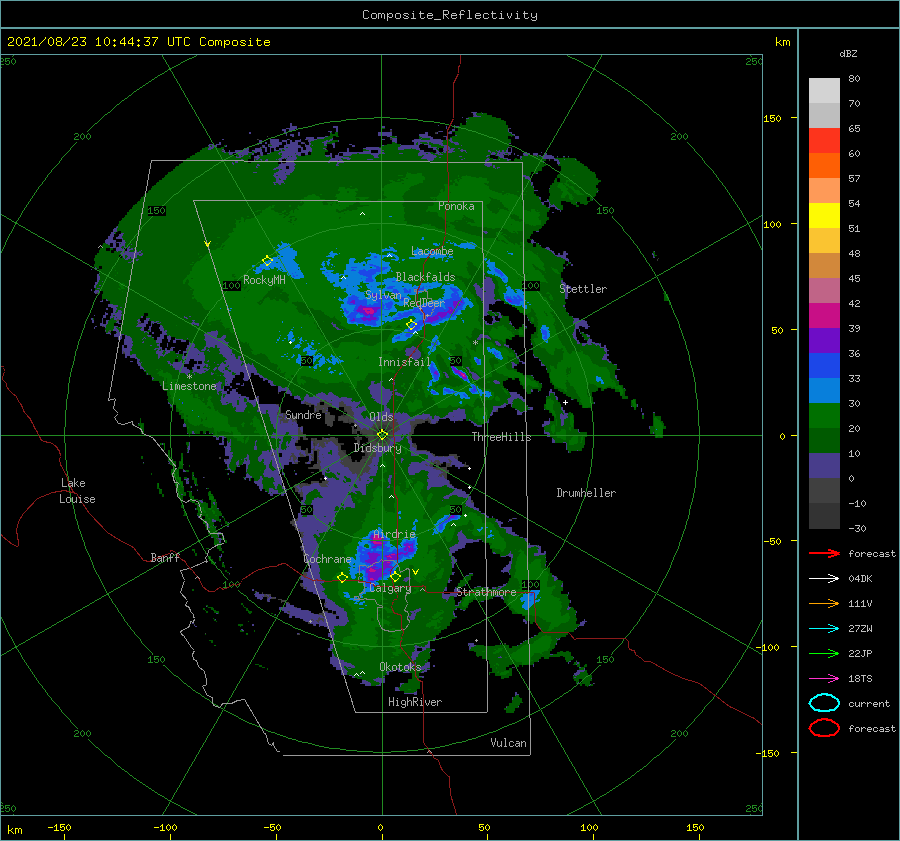Click the RedDeer city label
The image size is (900, 841).
coord(424,303)
